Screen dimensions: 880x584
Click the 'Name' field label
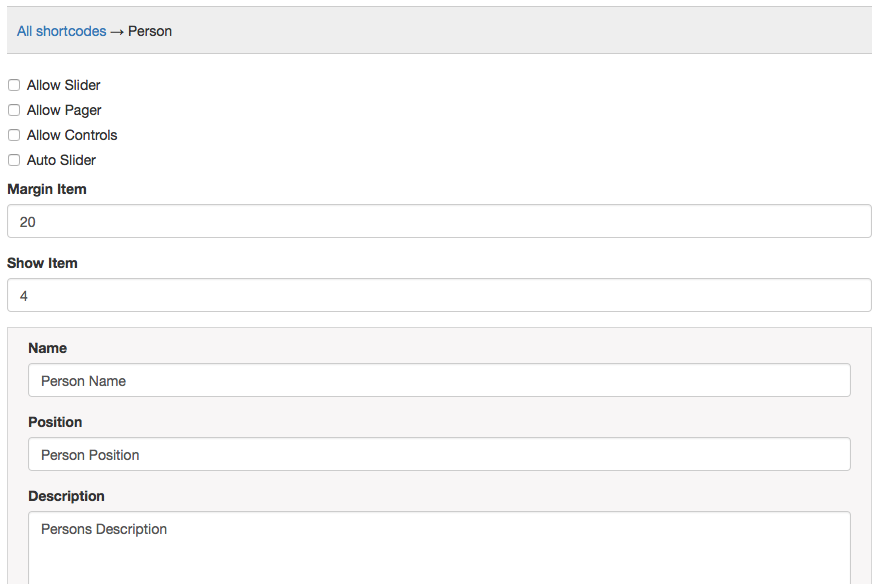tap(47, 348)
